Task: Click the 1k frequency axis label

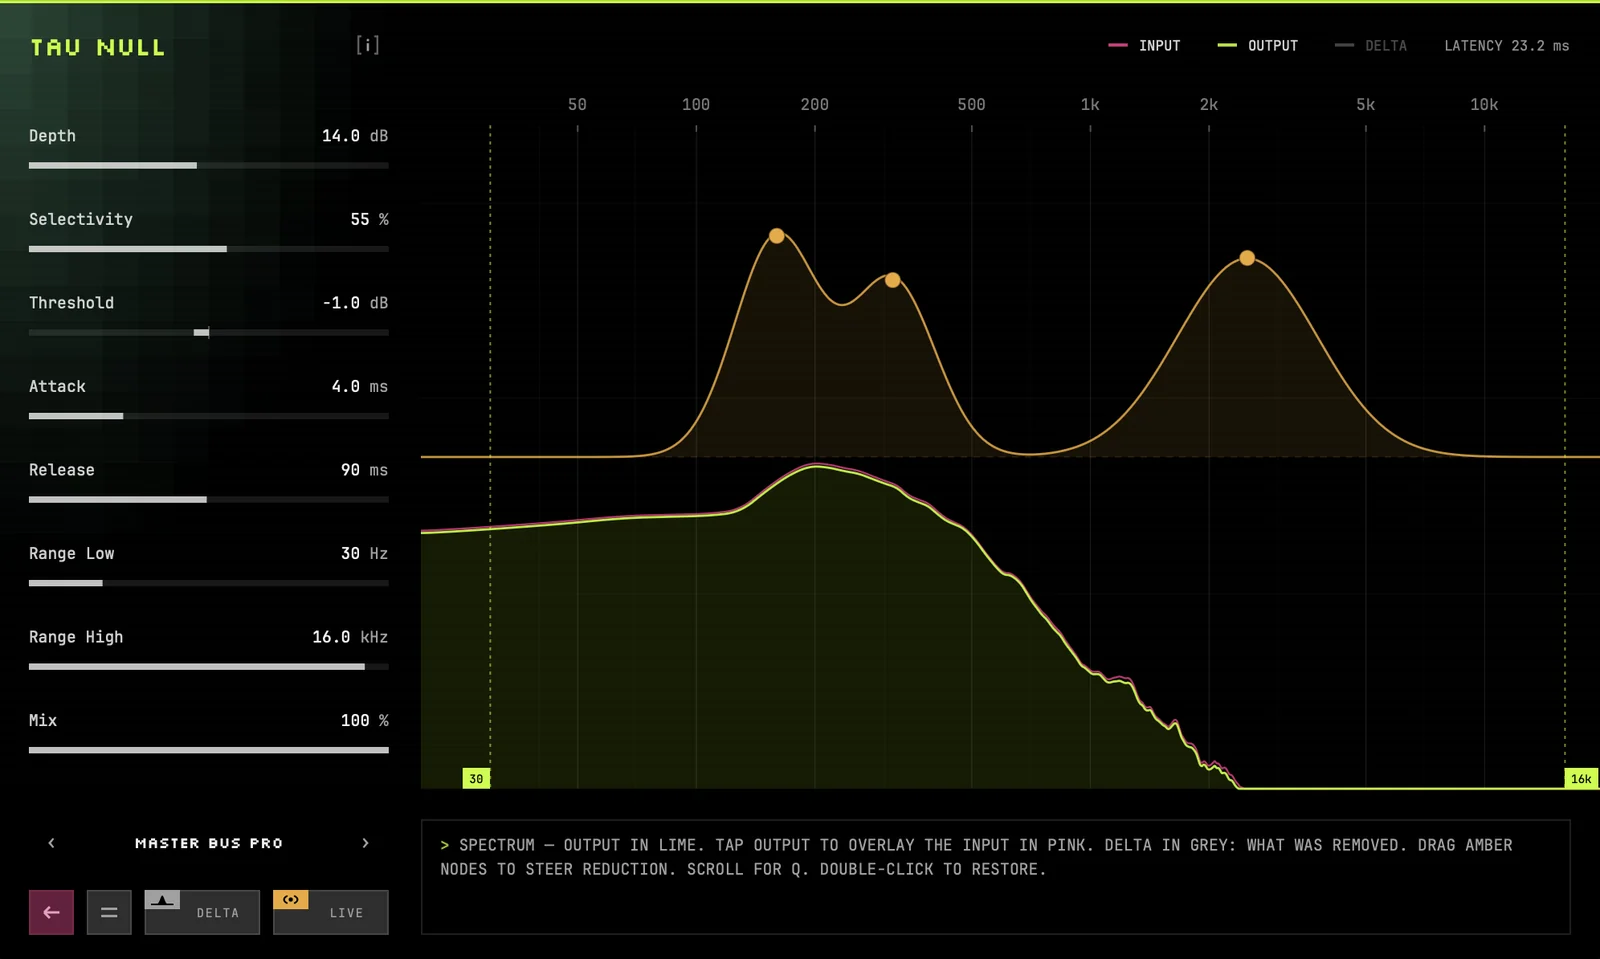Action: 1090,104
